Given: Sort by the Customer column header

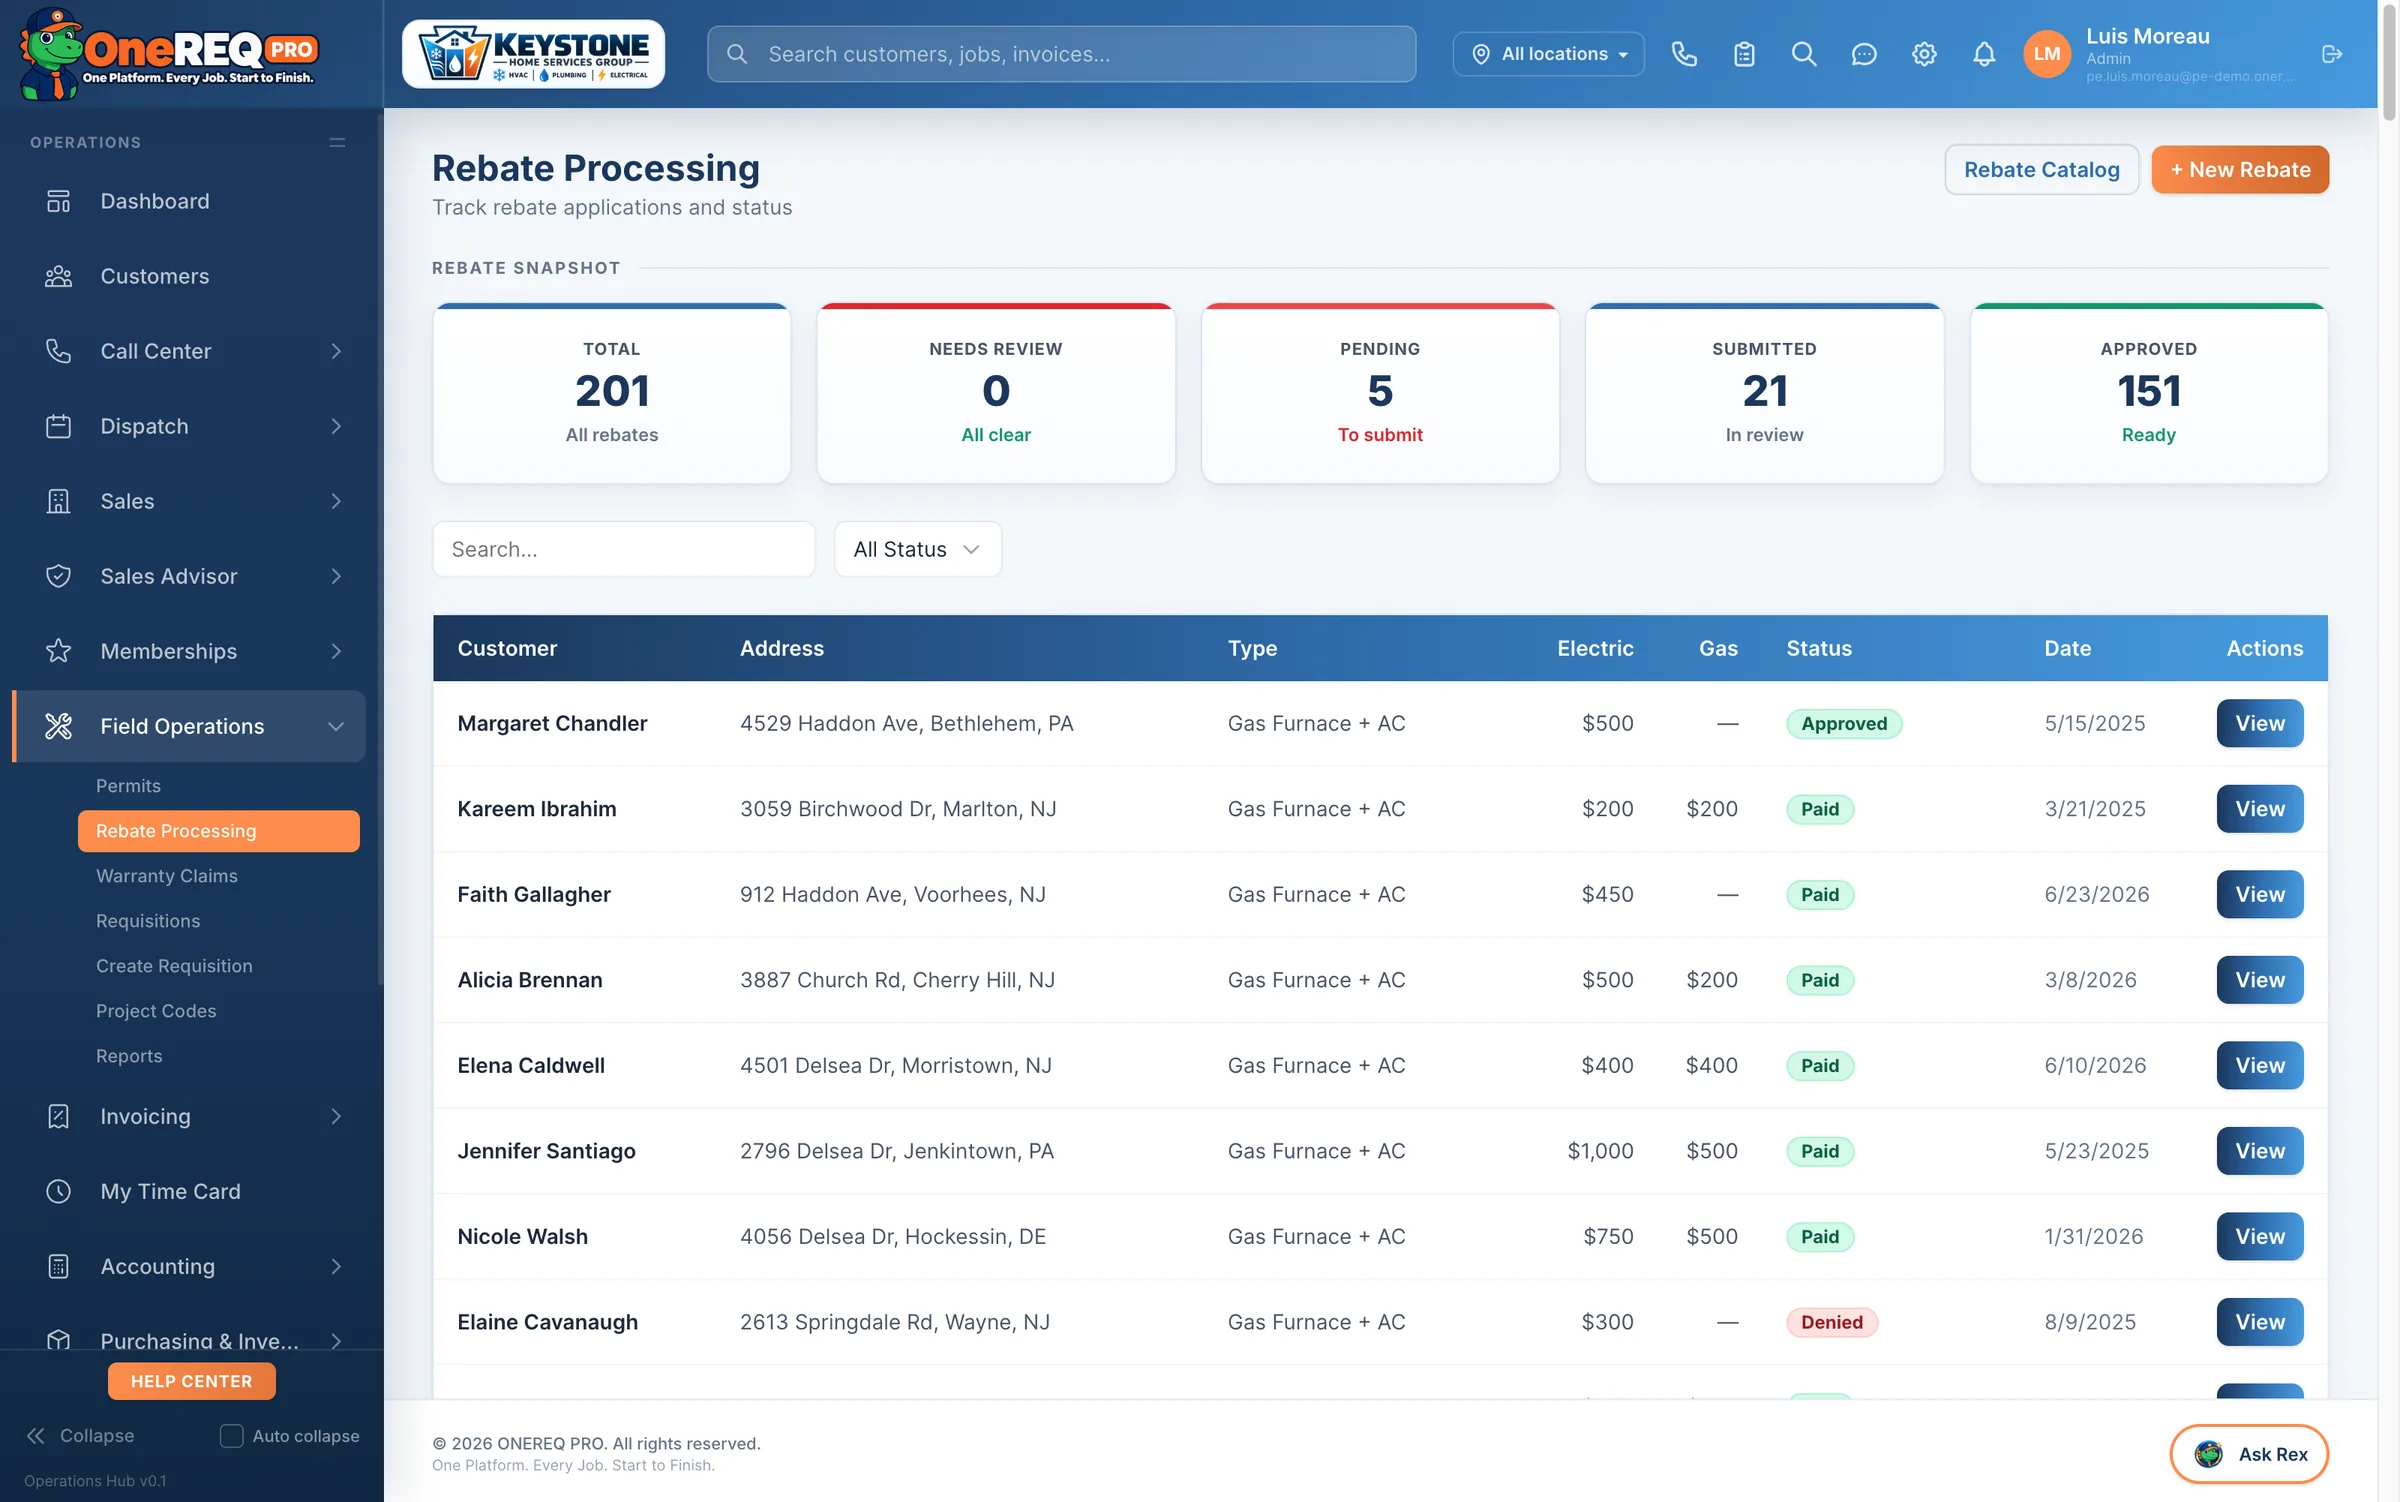Looking at the screenshot, I should 507,648.
